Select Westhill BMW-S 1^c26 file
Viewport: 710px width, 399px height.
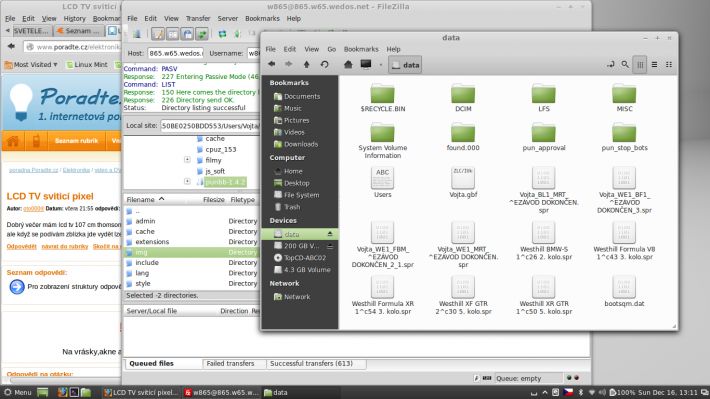pos(543,240)
